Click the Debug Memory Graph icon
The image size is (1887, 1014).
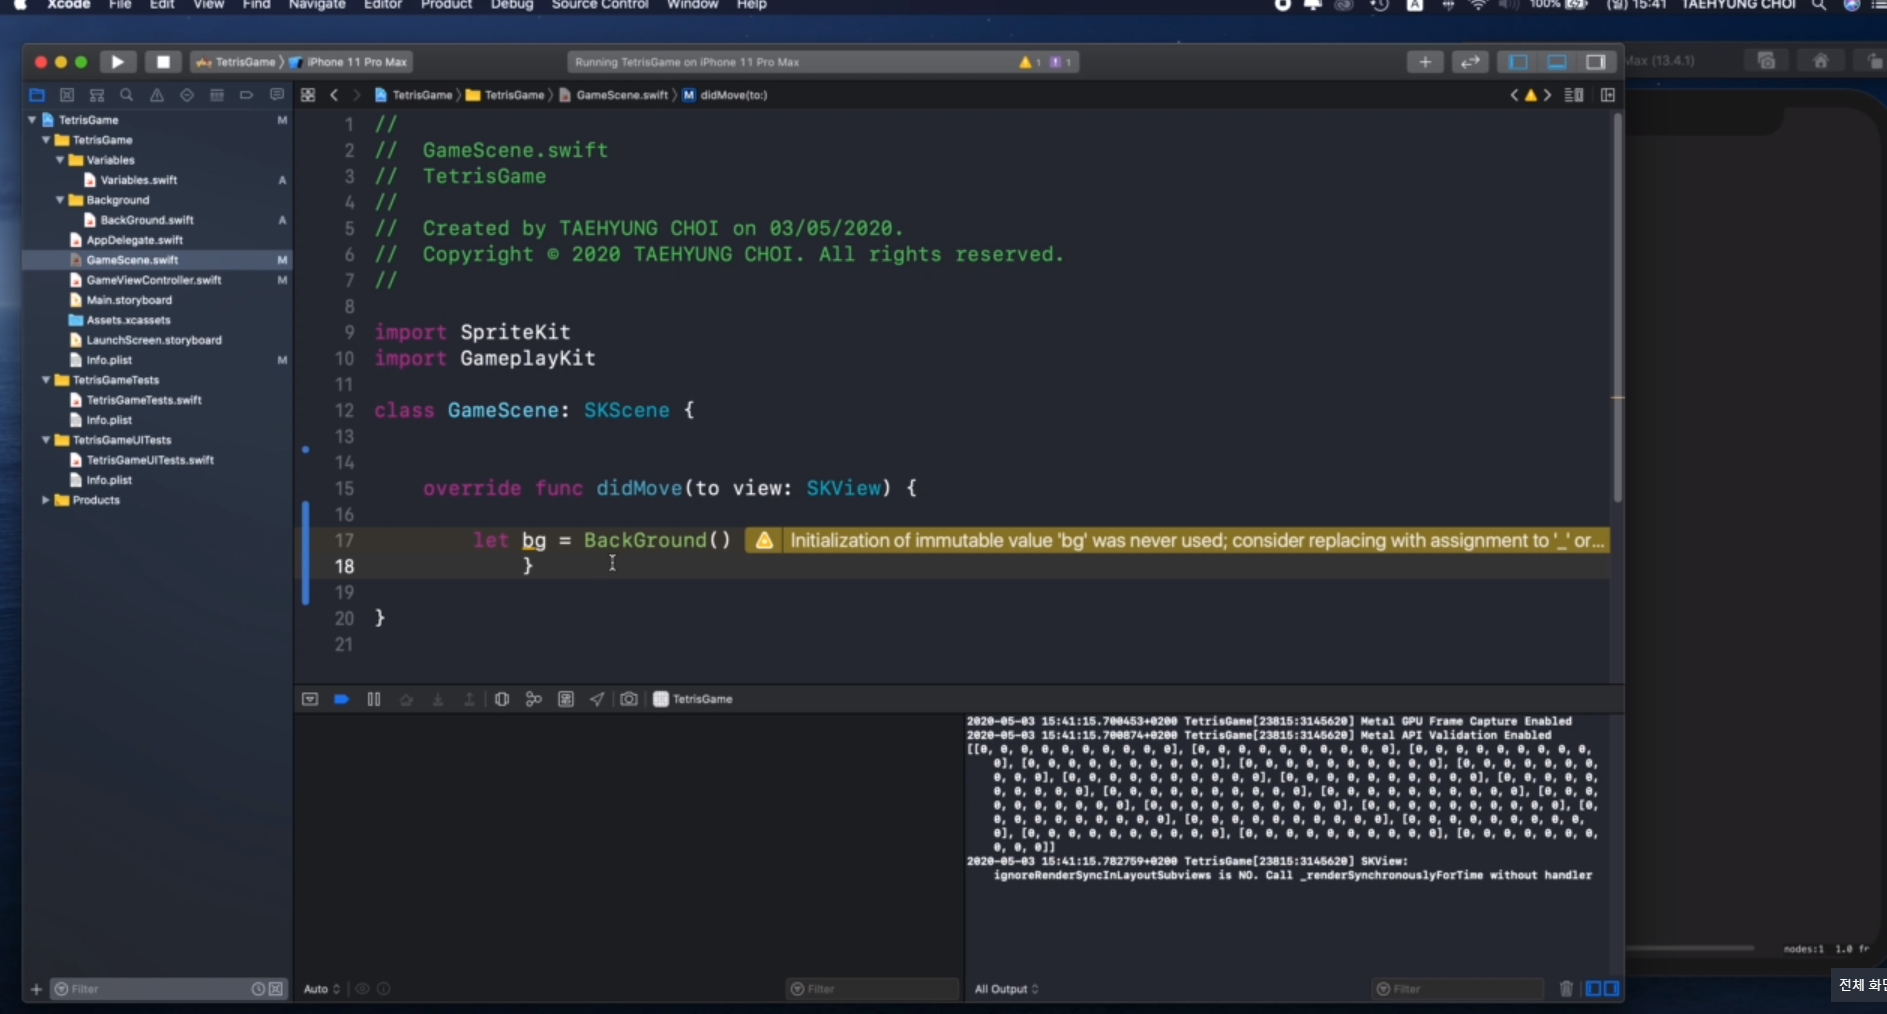pos(534,699)
